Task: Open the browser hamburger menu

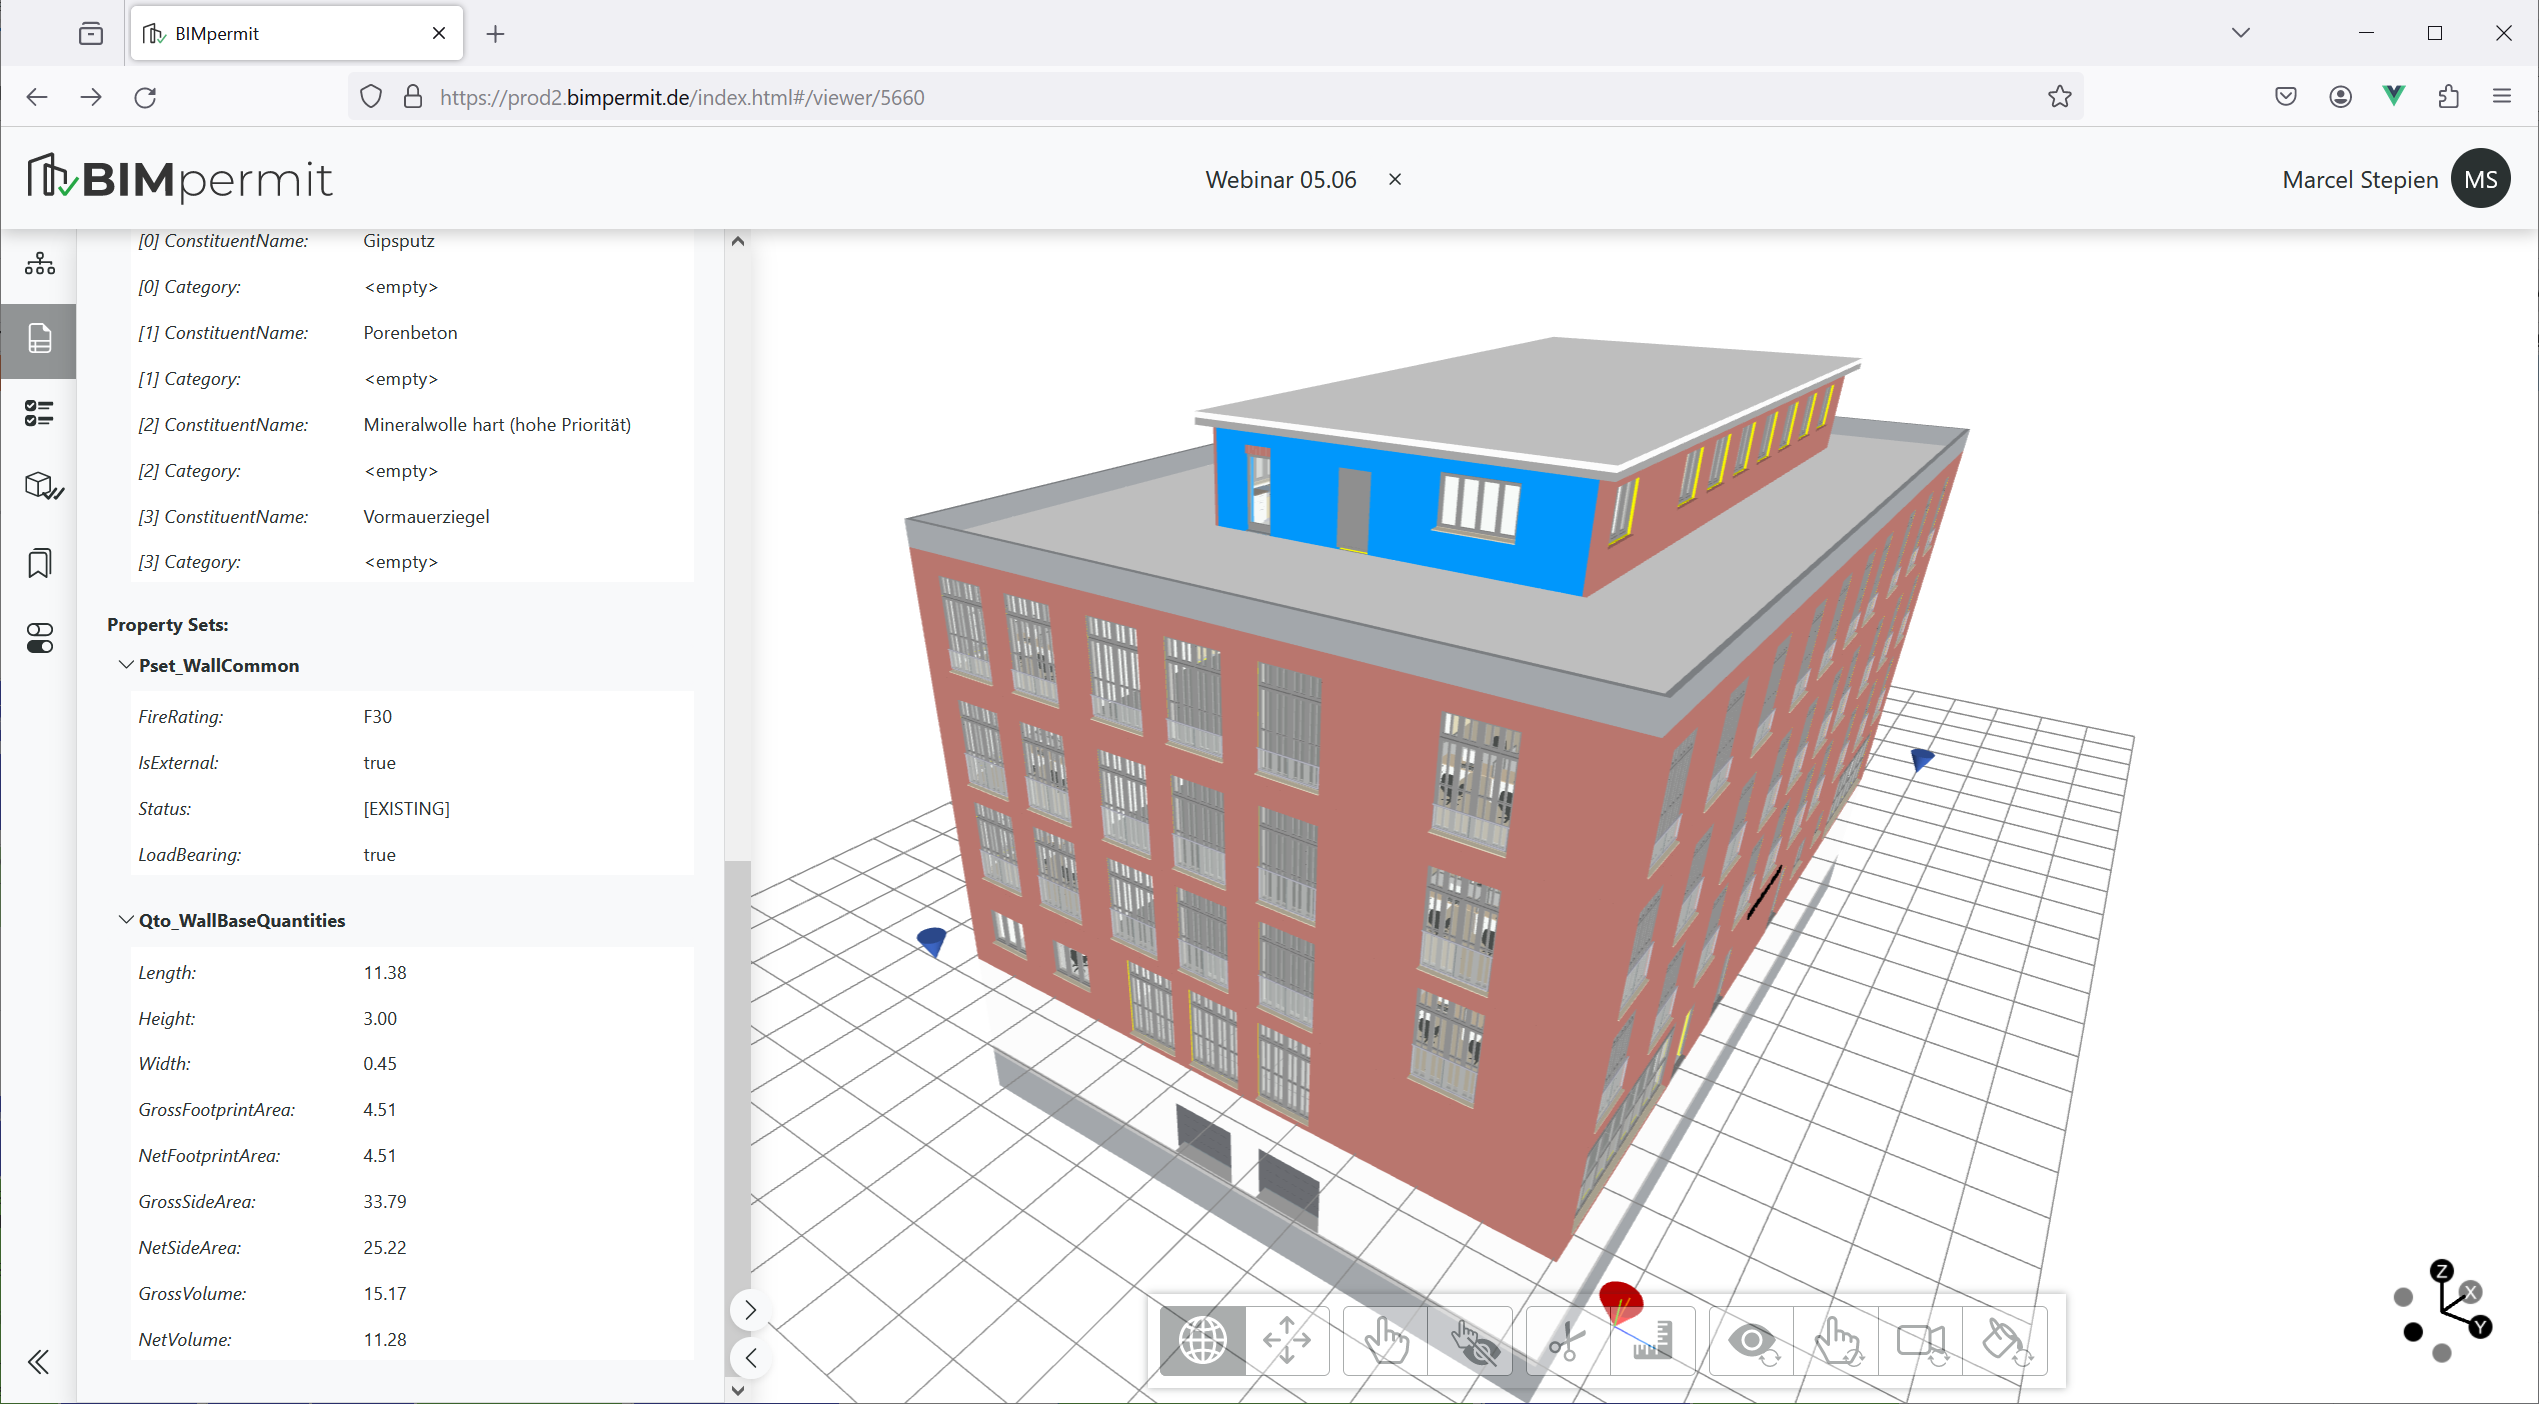Action: pyautogui.click(x=2502, y=97)
